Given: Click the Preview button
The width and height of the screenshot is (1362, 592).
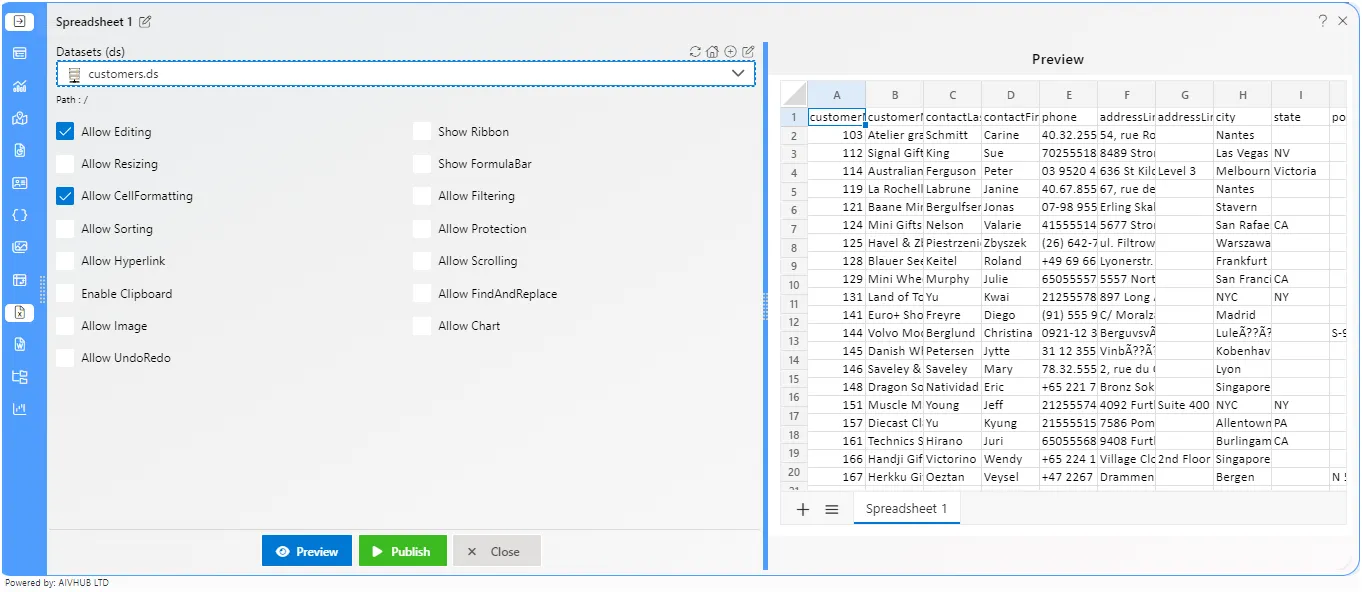Looking at the screenshot, I should tap(307, 551).
